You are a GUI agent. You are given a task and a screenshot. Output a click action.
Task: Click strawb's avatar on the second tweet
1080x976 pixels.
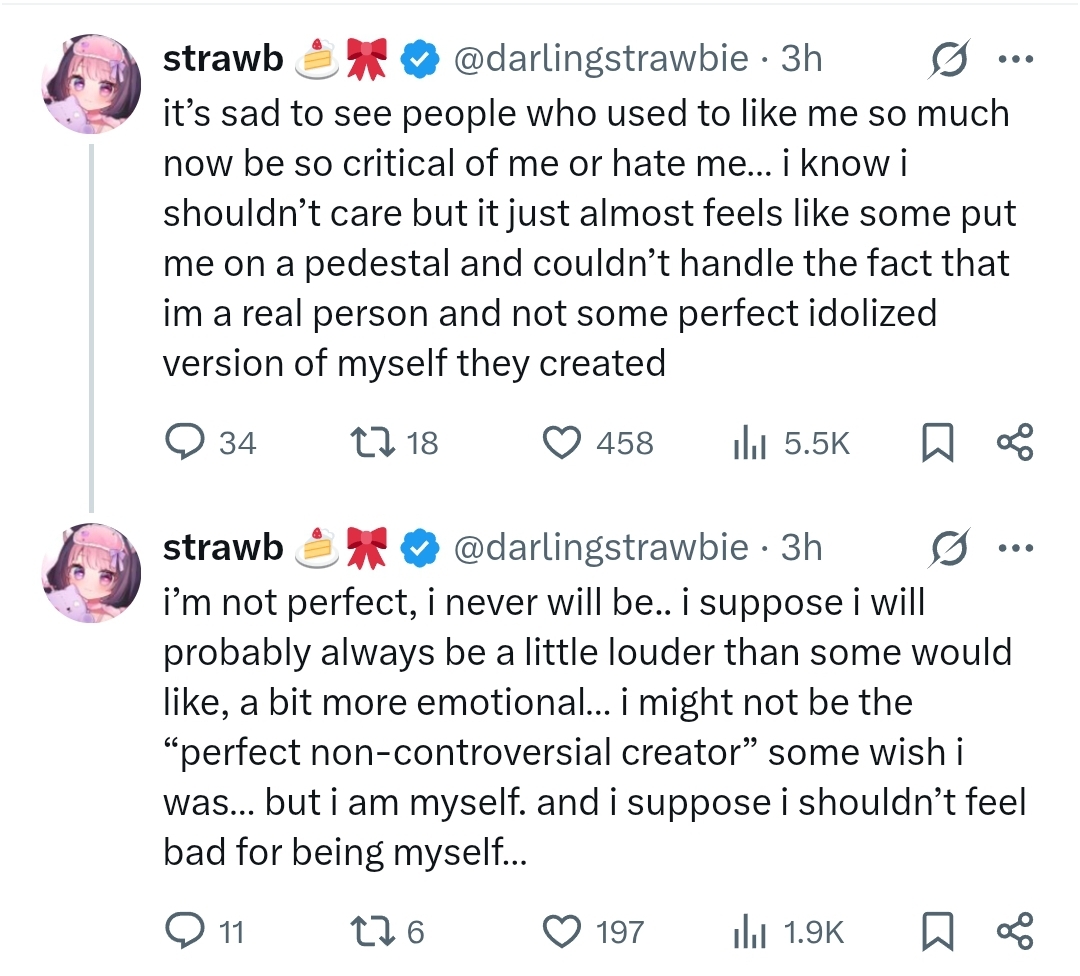[x=91, y=574]
